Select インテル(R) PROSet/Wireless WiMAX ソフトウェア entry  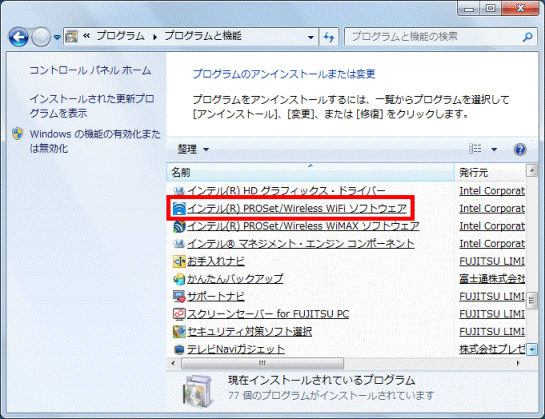click(x=303, y=226)
